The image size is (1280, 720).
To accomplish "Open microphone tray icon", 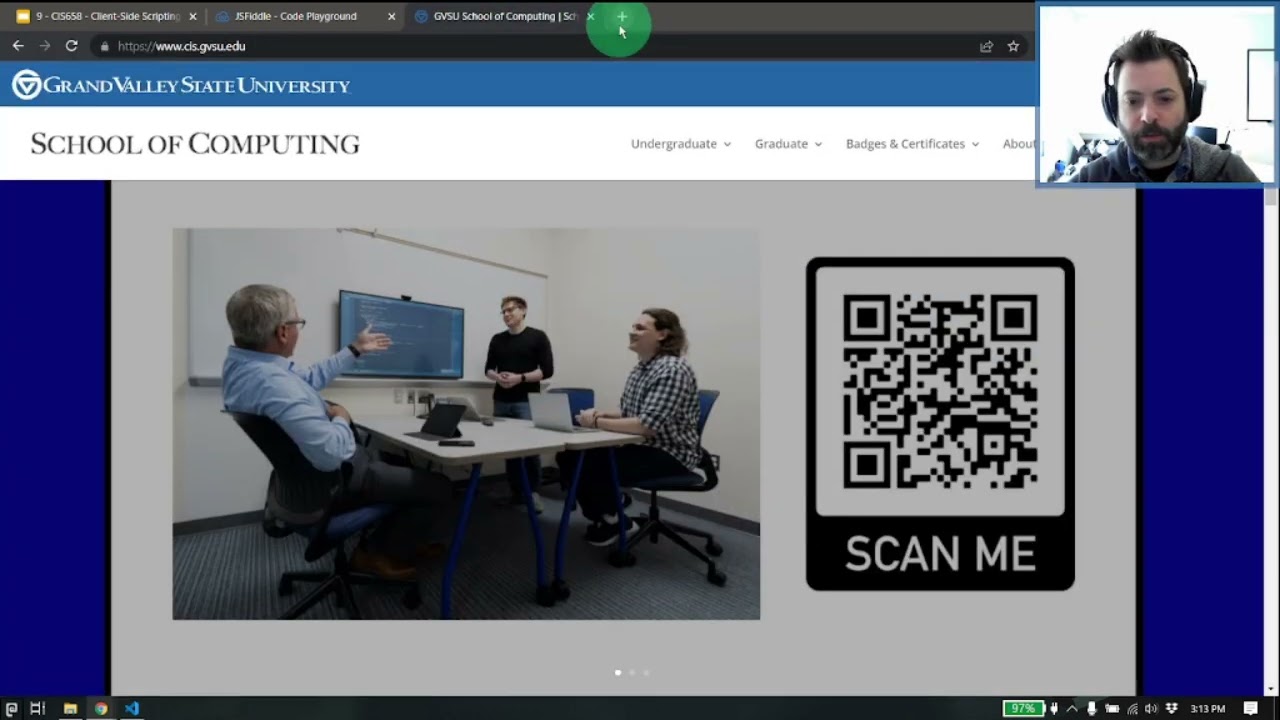I will 1091,708.
